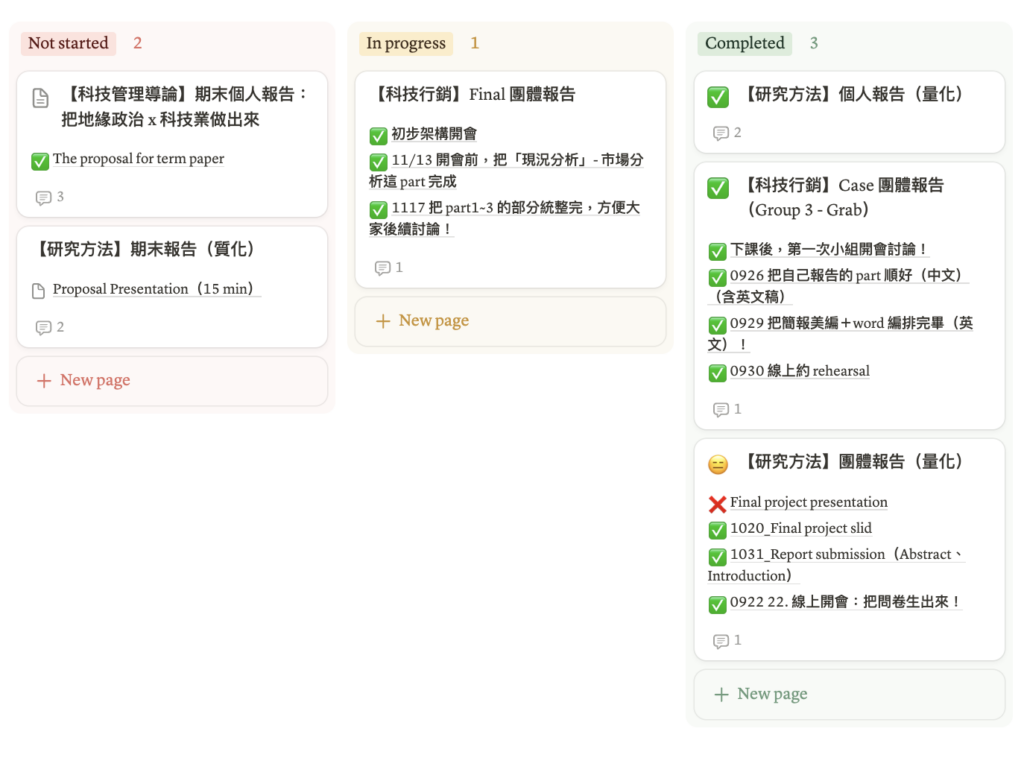Toggle the checkmark beside 初步架構開會

(x=378, y=135)
